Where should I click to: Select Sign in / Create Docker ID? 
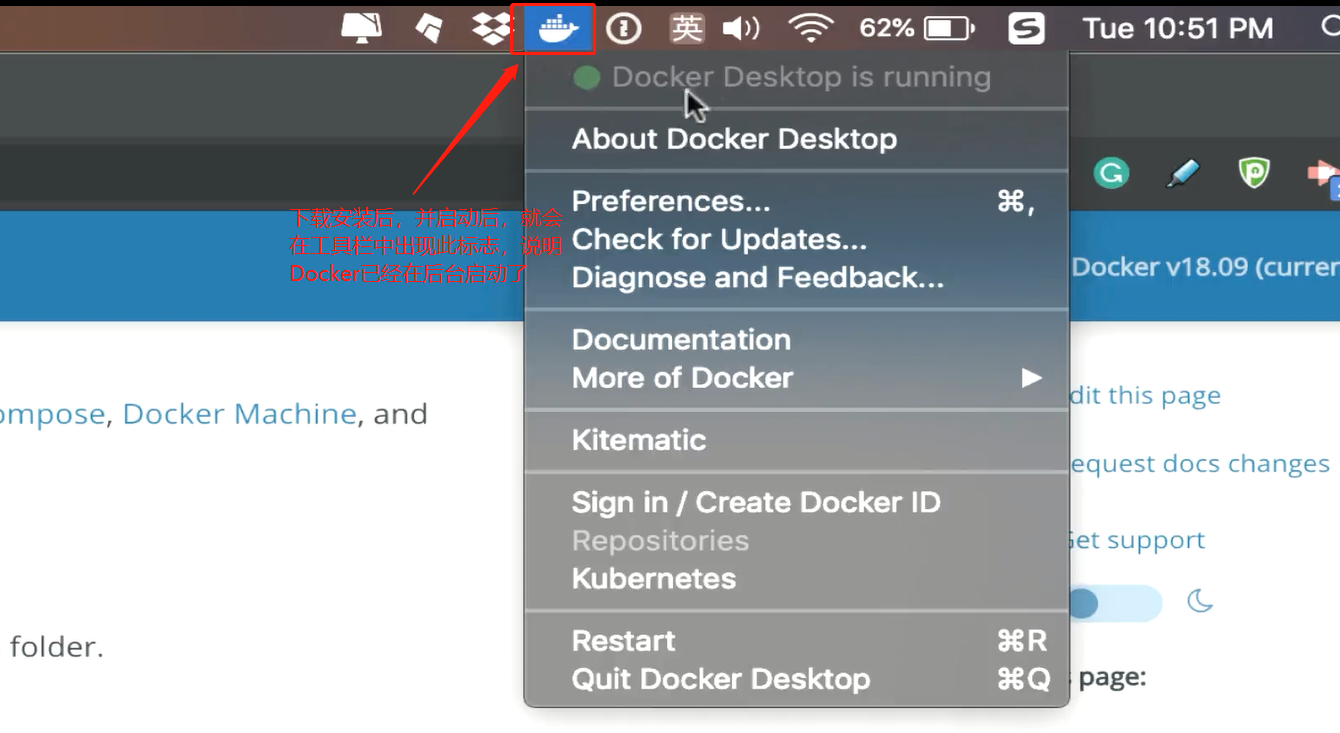[796, 502]
